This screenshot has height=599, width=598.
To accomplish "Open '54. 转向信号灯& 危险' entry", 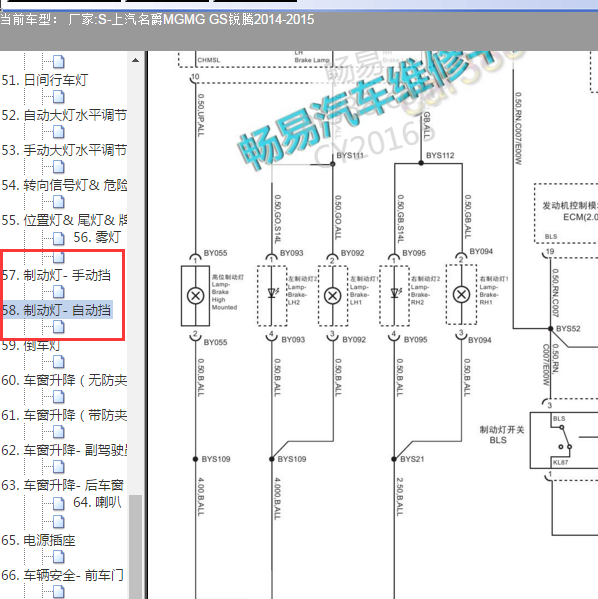I will pos(64,185).
